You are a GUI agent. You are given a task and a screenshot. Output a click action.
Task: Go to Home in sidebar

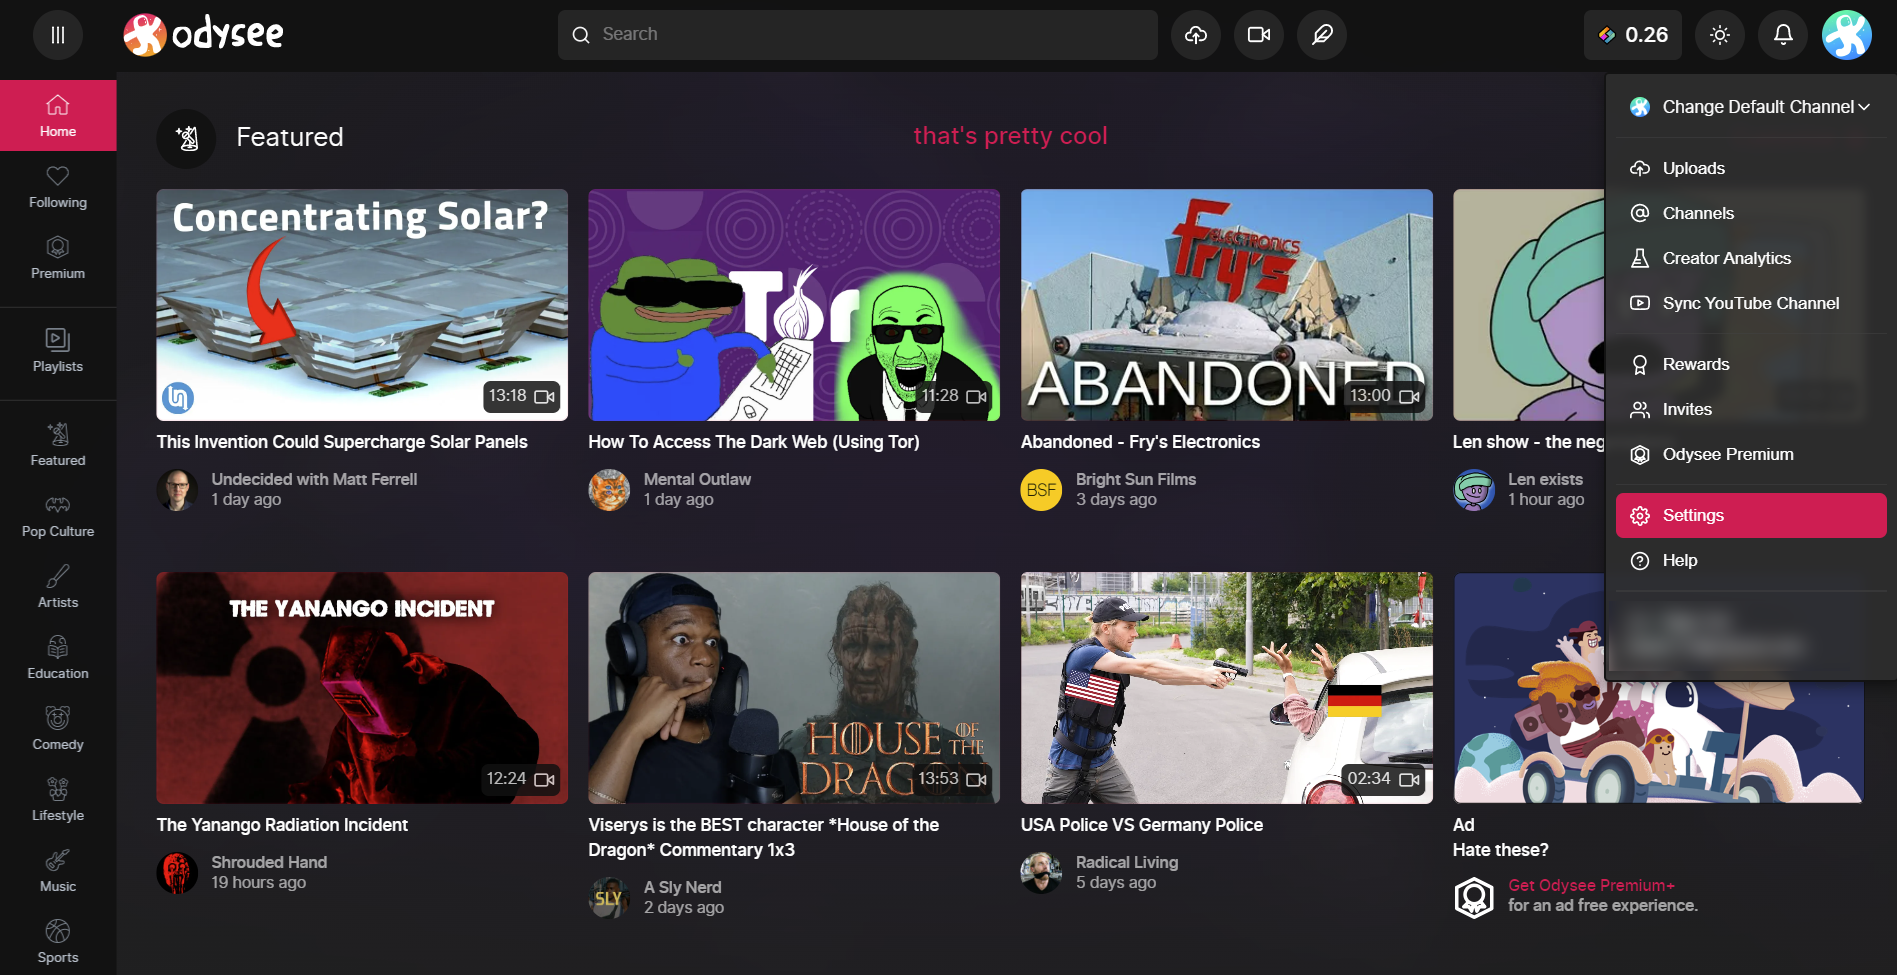(x=58, y=116)
